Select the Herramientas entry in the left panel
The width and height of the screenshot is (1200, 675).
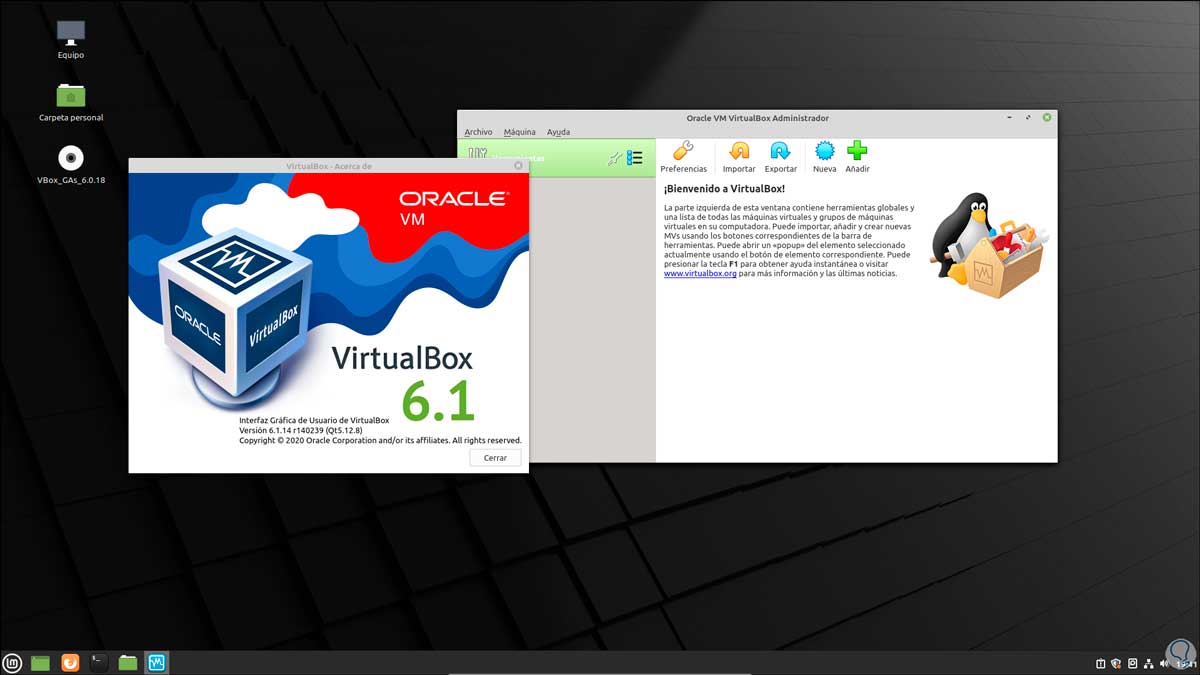tap(556, 158)
